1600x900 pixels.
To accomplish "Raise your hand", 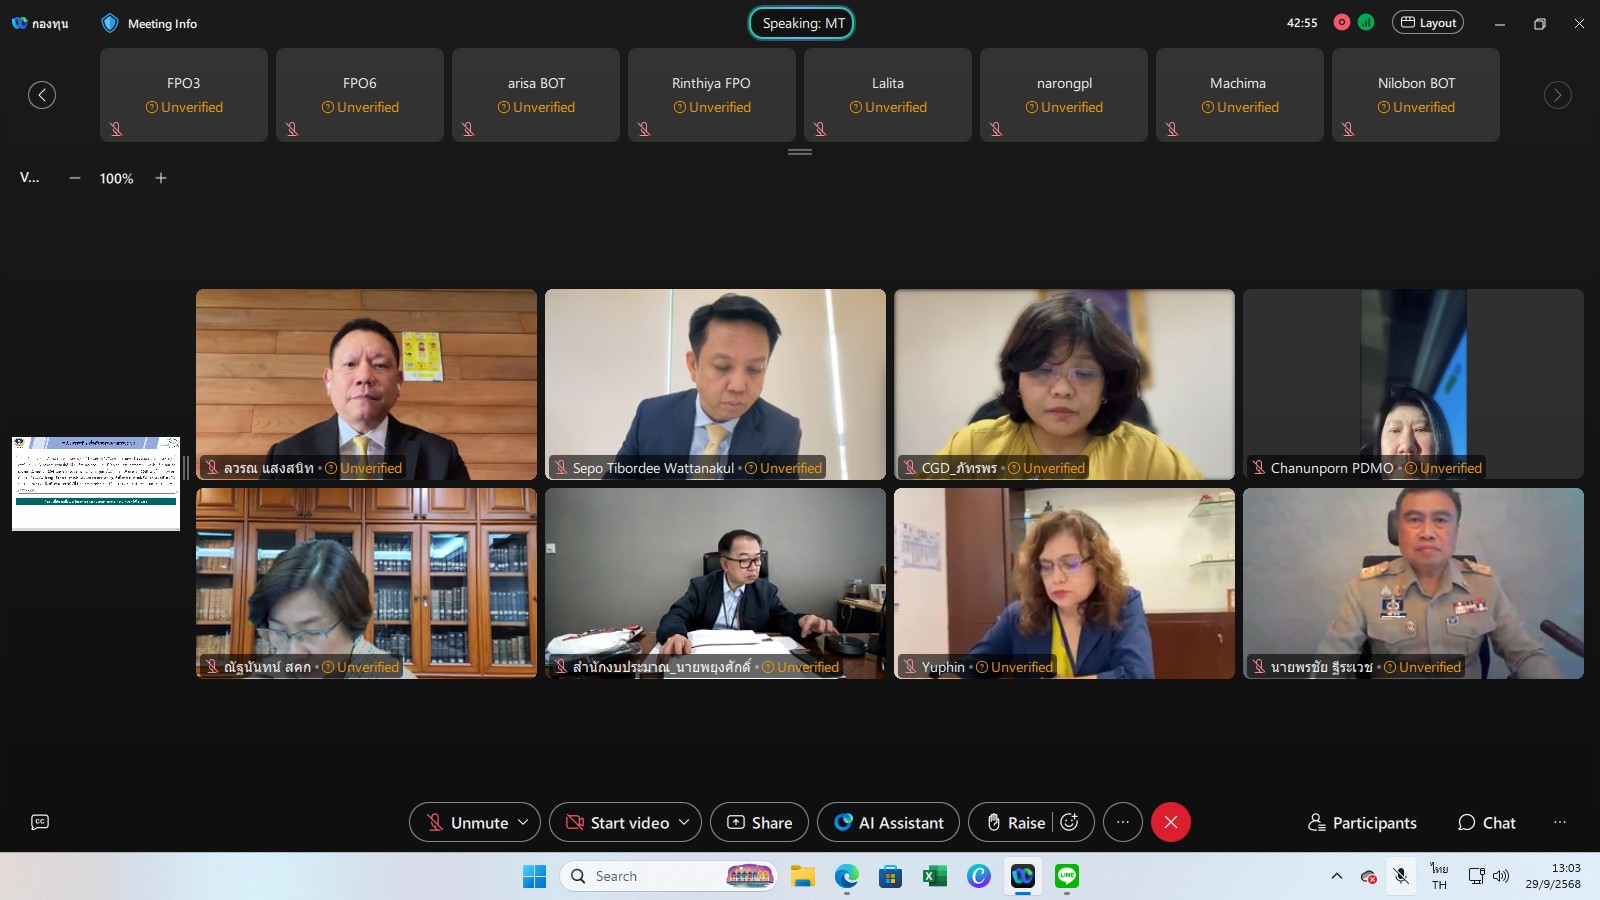I will pyautogui.click(x=1016, y=822).
